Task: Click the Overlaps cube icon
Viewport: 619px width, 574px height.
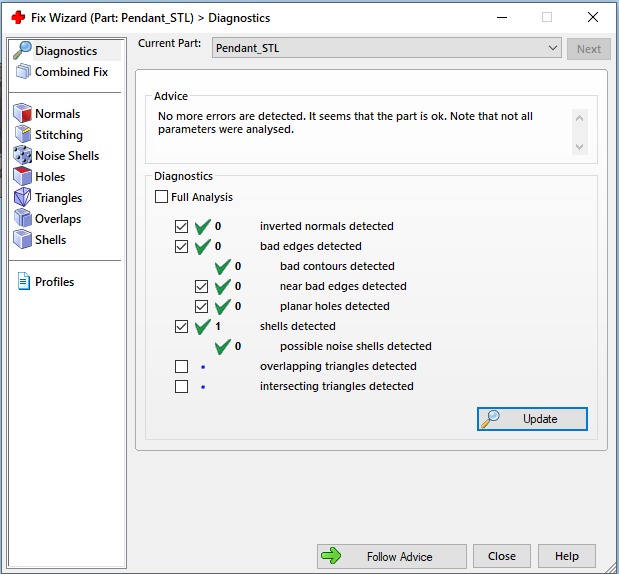Action: pos(23,218)
